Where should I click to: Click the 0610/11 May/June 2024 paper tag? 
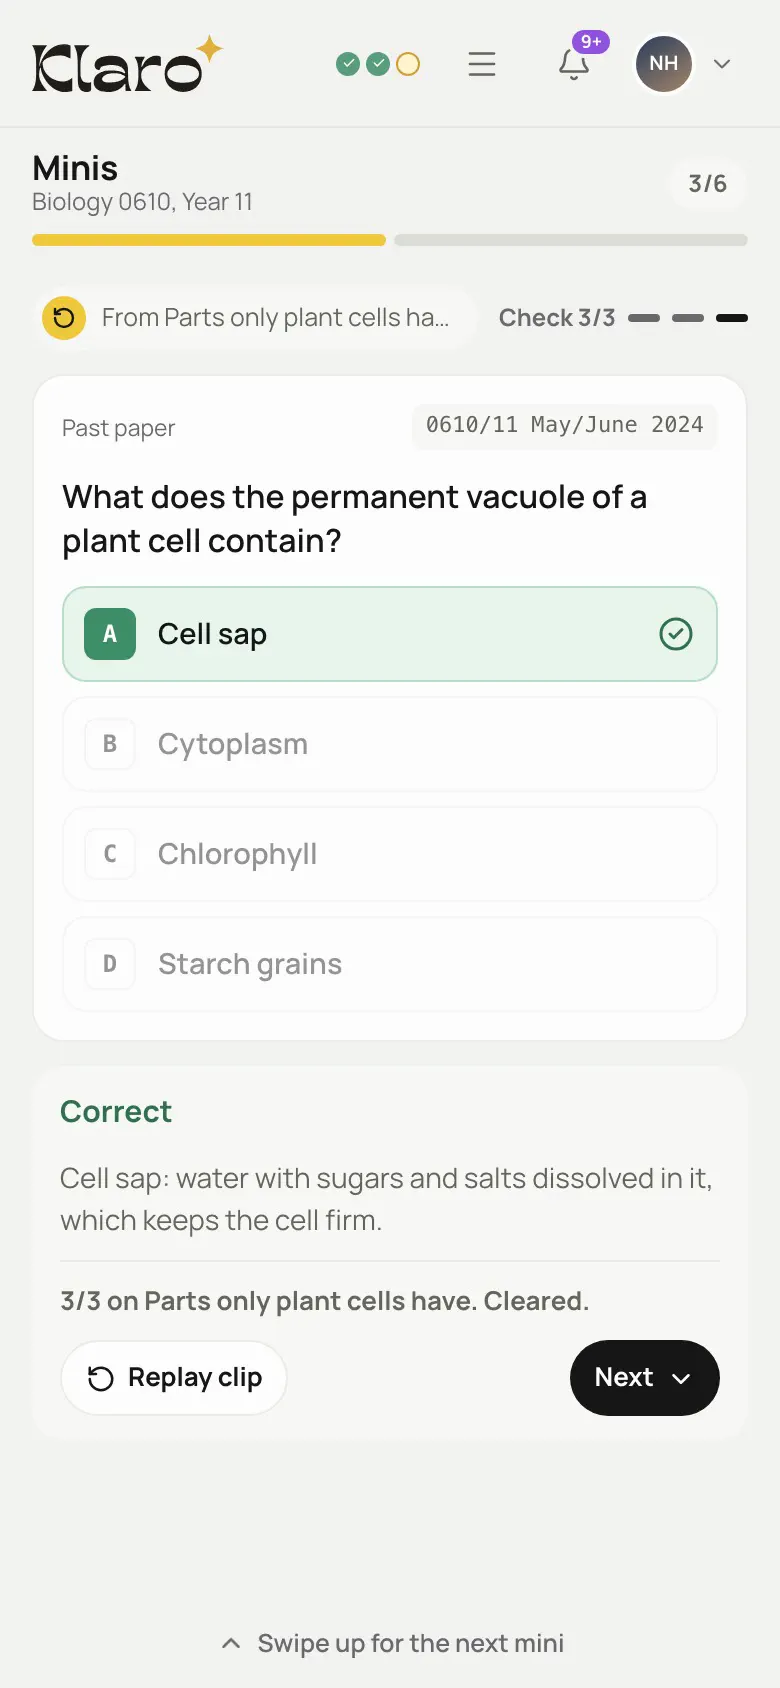click(565, 425)
